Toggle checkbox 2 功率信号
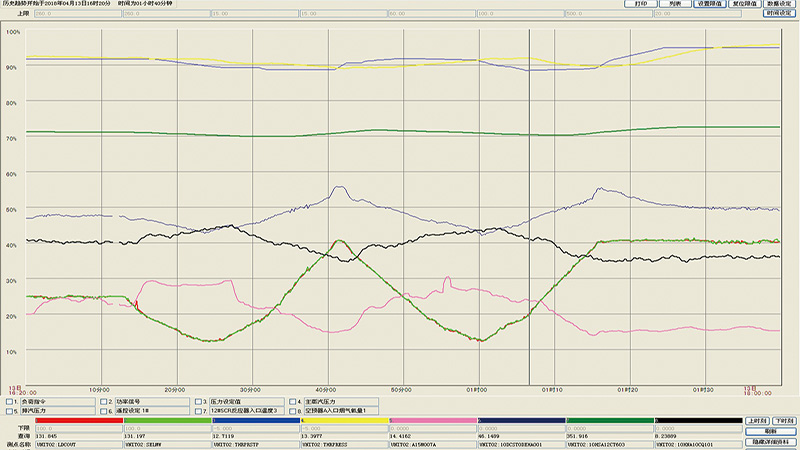 104,402
